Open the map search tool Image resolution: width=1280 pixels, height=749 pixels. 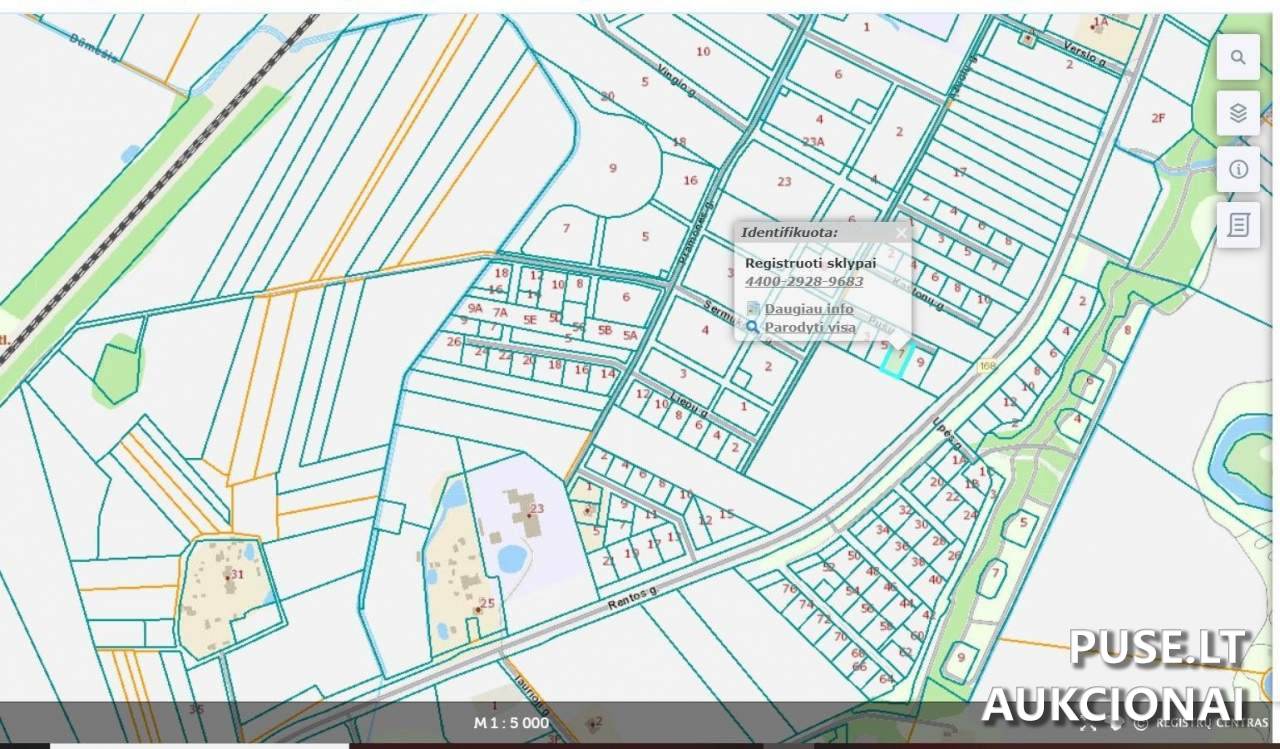(x=1238, y=57)
